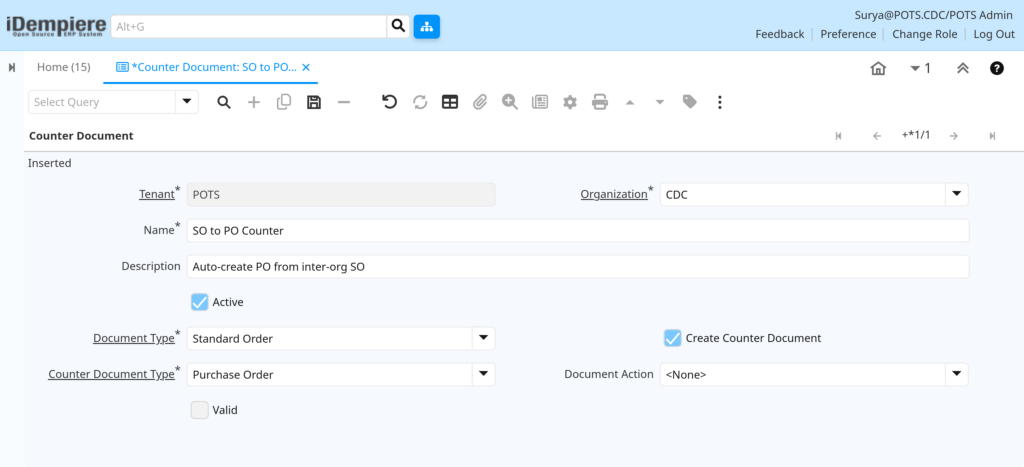Click the Delete record minus icon
The image size is (1024, 467).
coord(344,102)
